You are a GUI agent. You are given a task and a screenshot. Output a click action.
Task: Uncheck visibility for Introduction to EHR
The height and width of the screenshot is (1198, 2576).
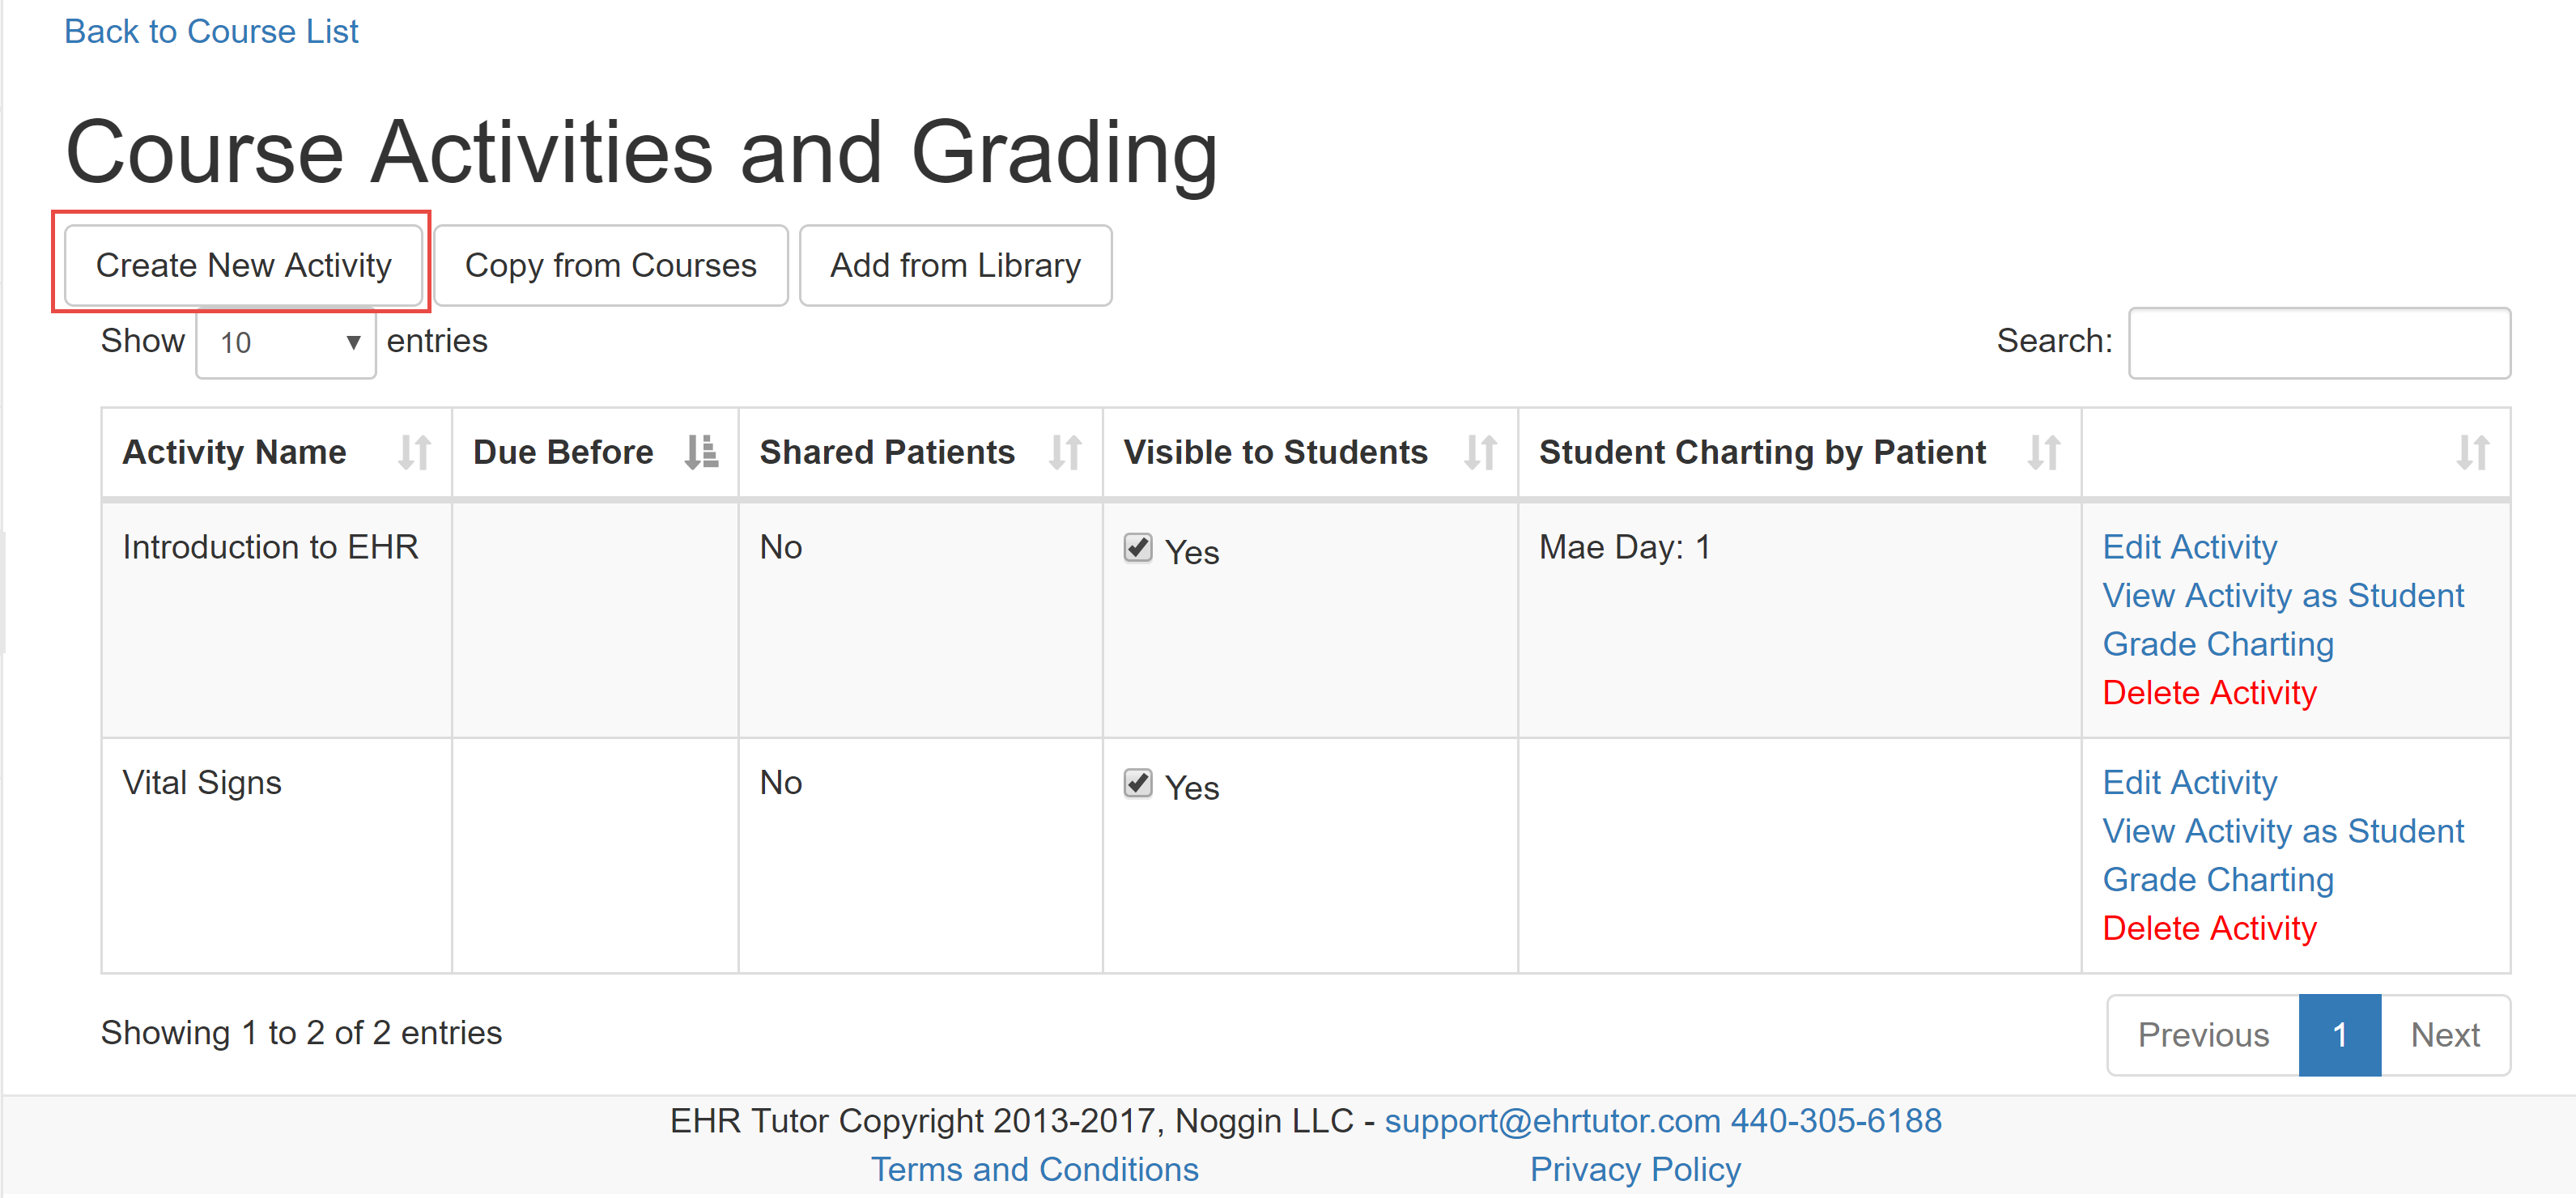pyautogui.click(x=1138, y=548)
